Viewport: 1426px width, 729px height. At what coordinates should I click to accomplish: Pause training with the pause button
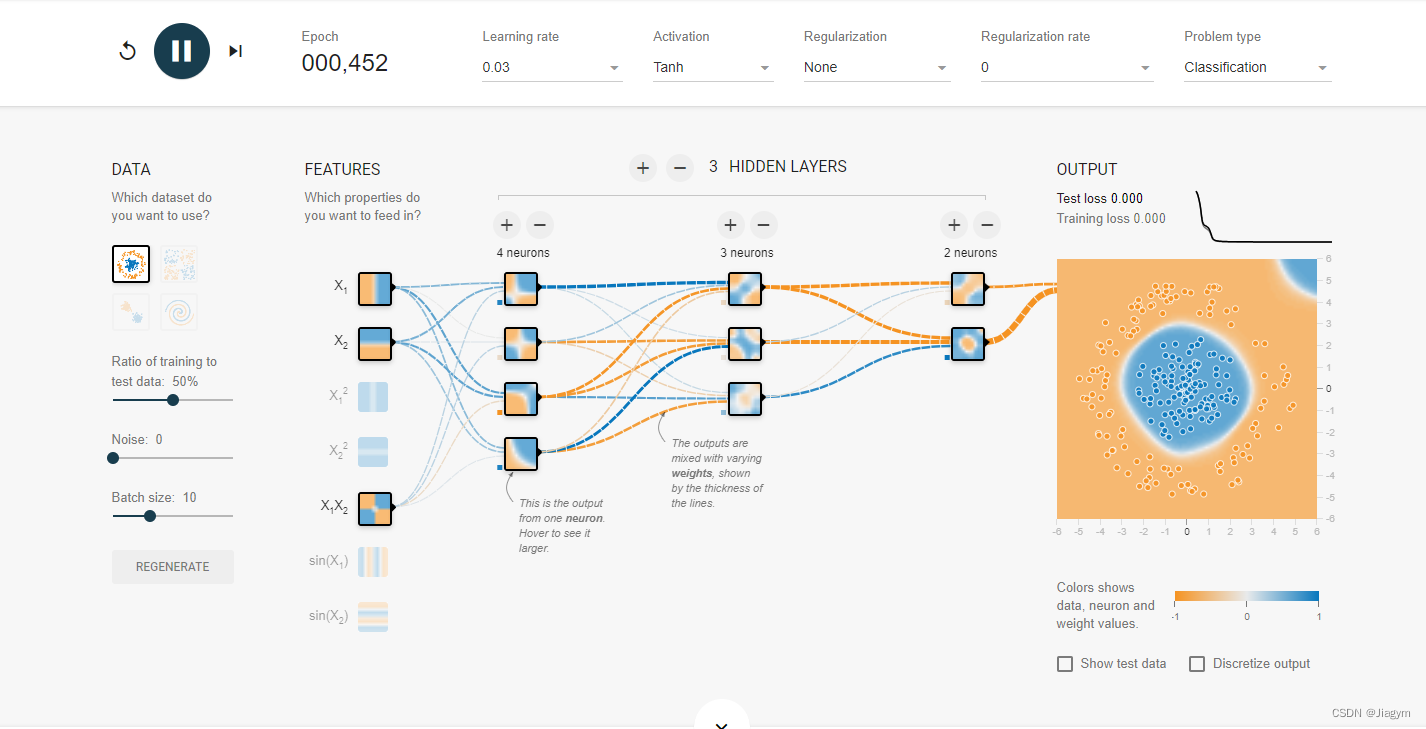182,51
